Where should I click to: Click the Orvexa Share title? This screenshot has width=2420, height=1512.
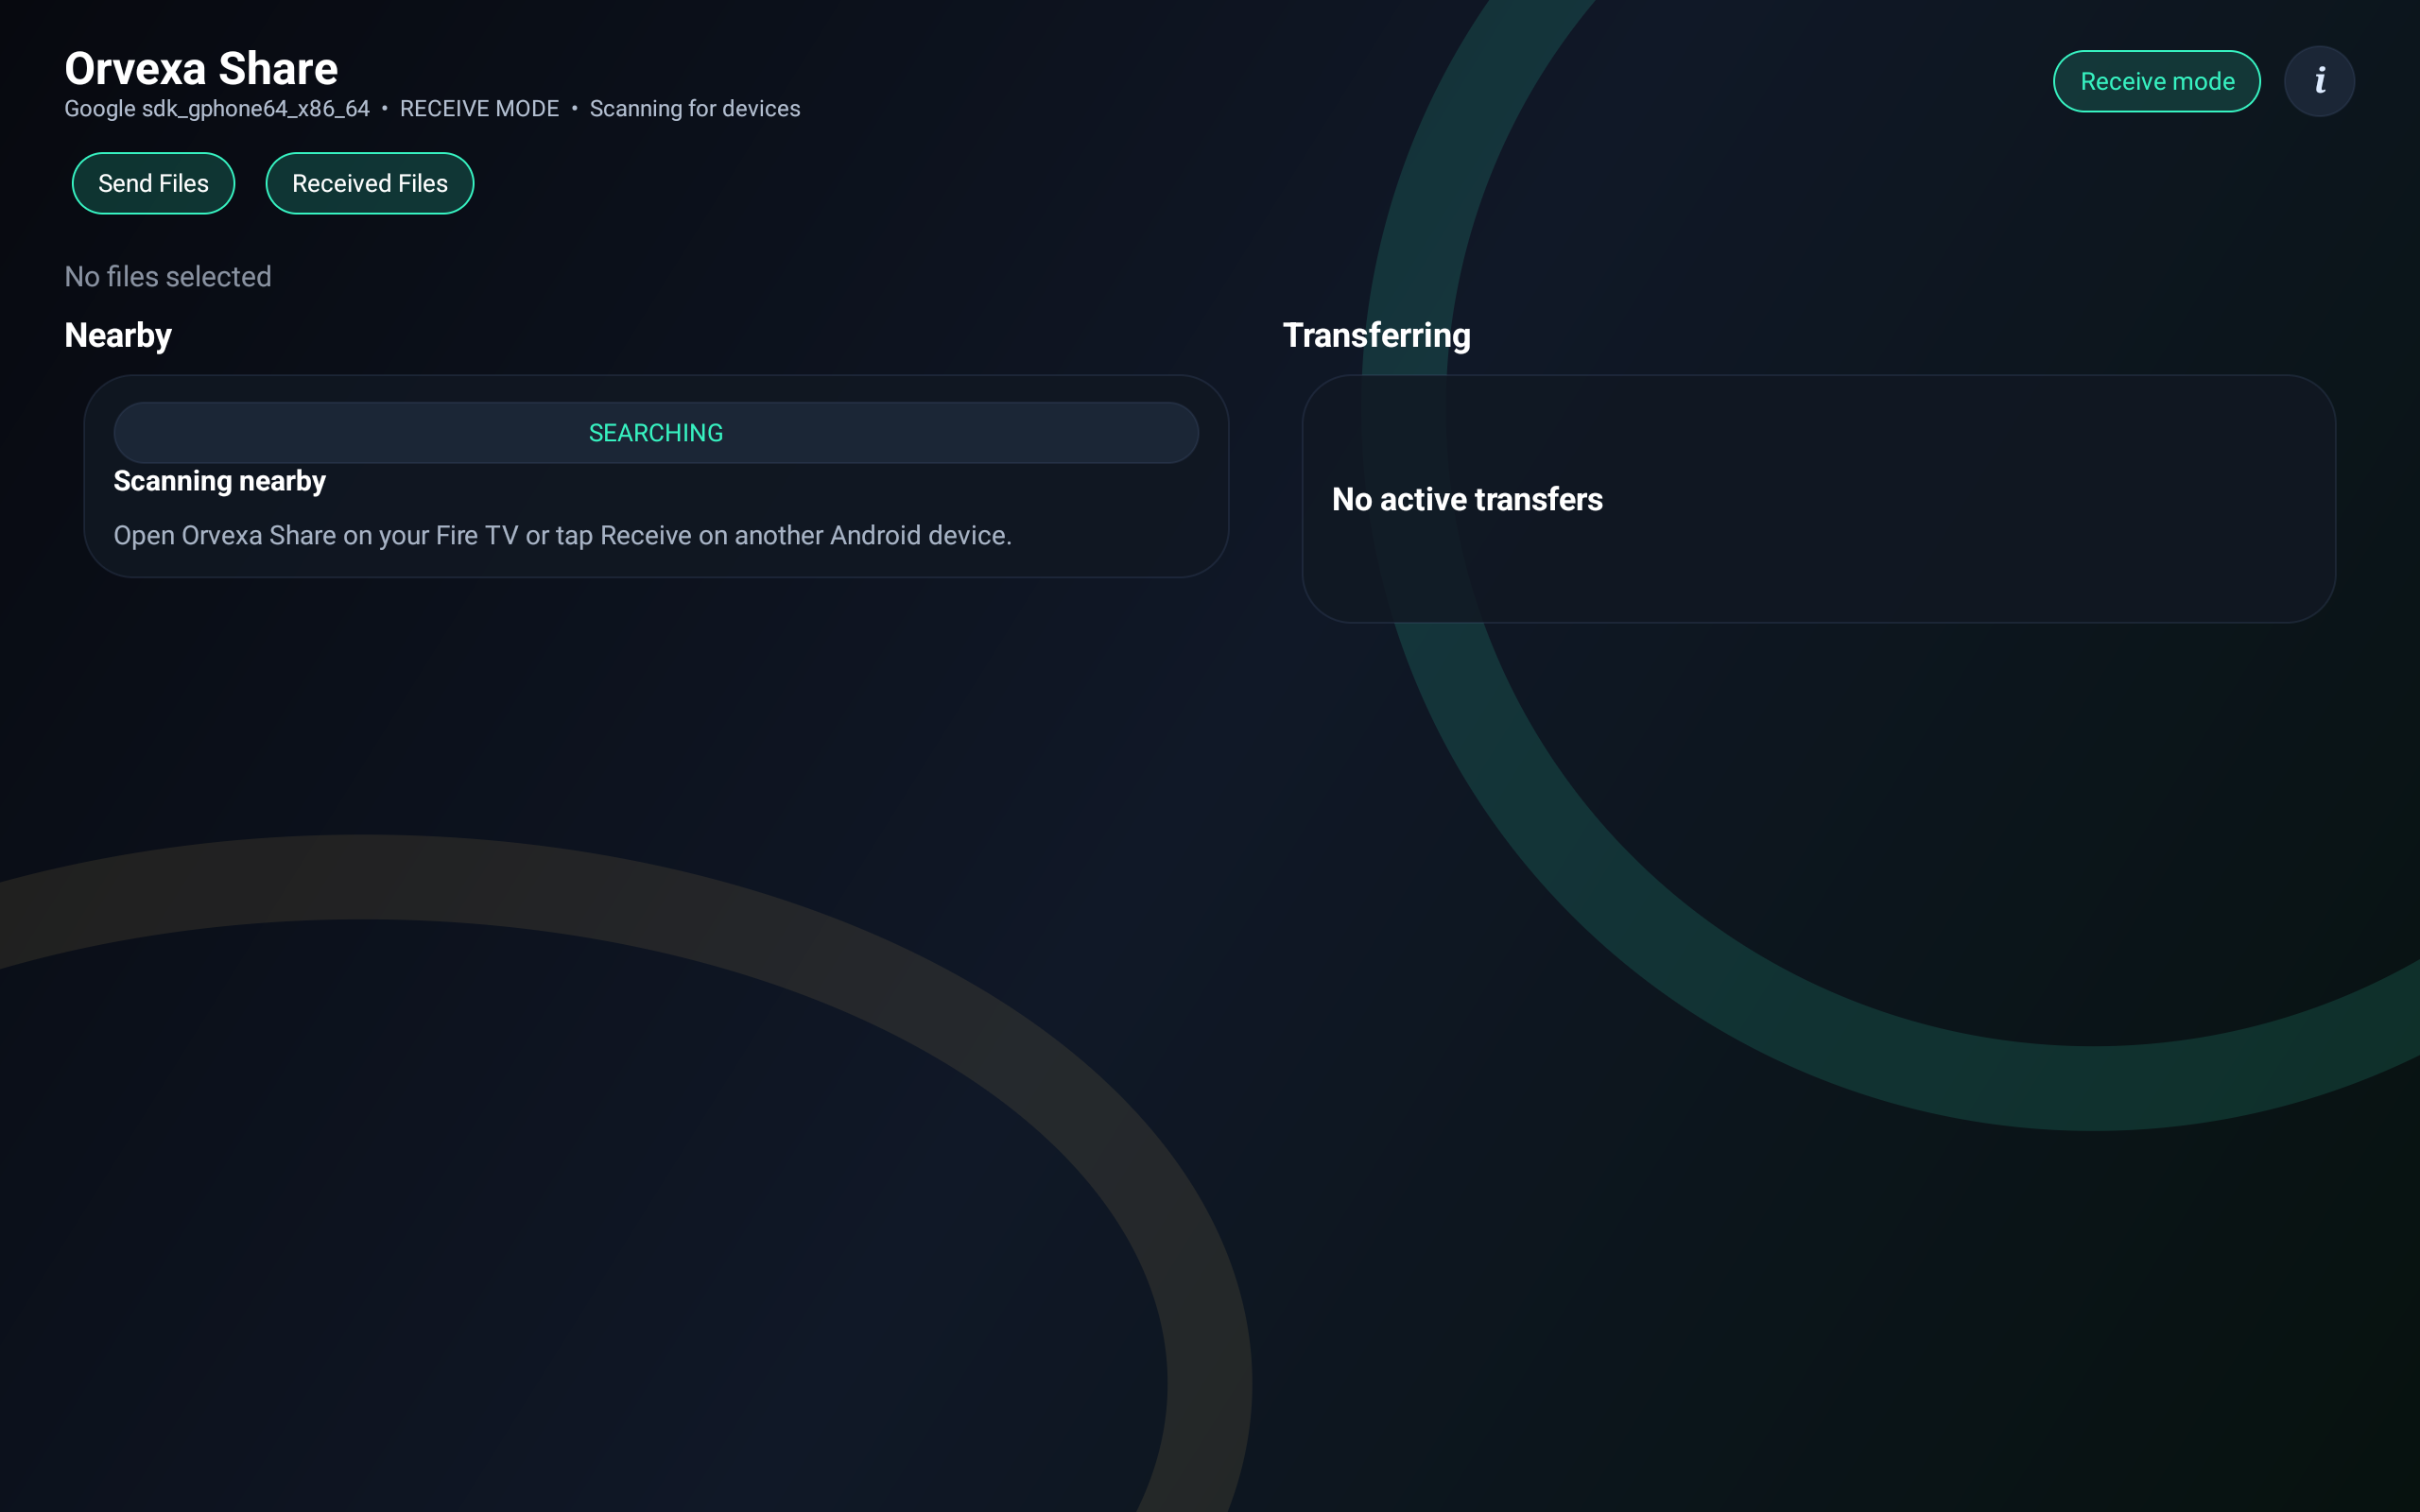pos(201,69)
